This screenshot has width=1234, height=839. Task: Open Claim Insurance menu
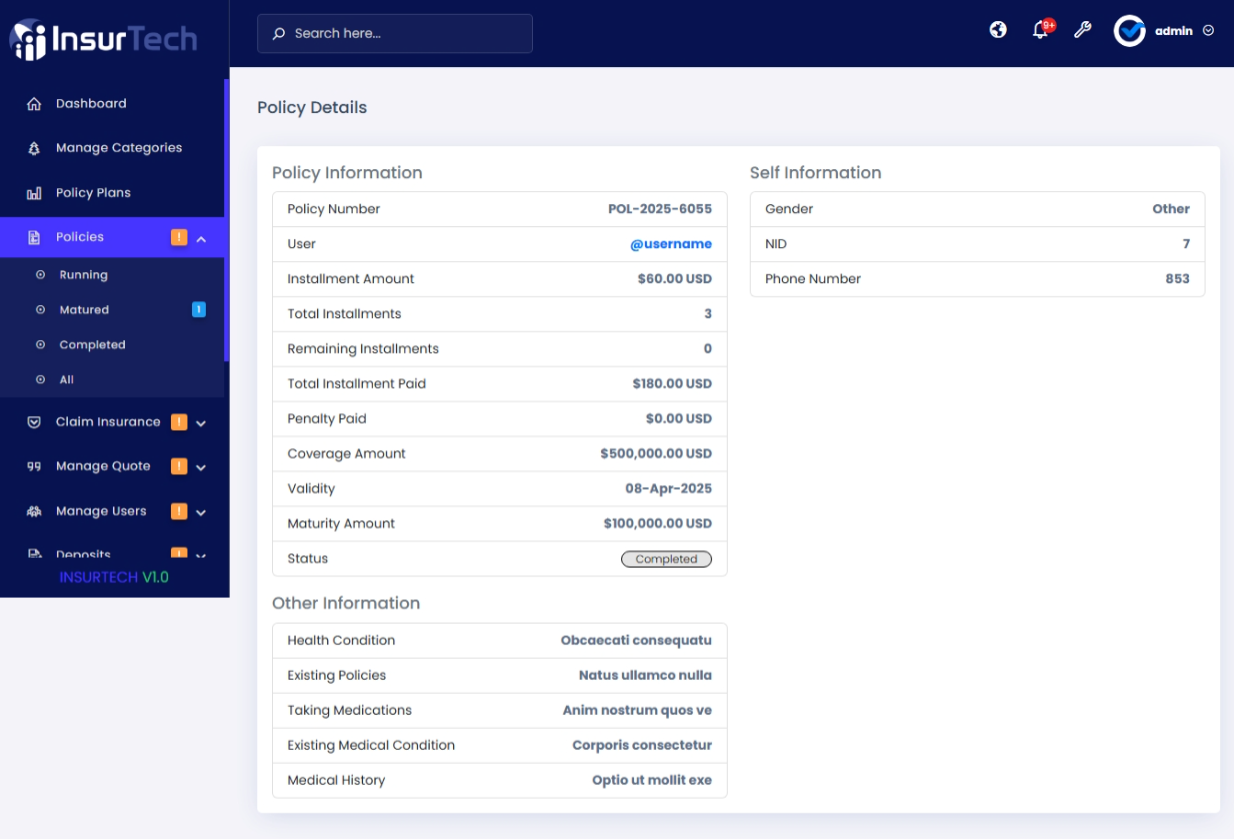pos(108,422)
